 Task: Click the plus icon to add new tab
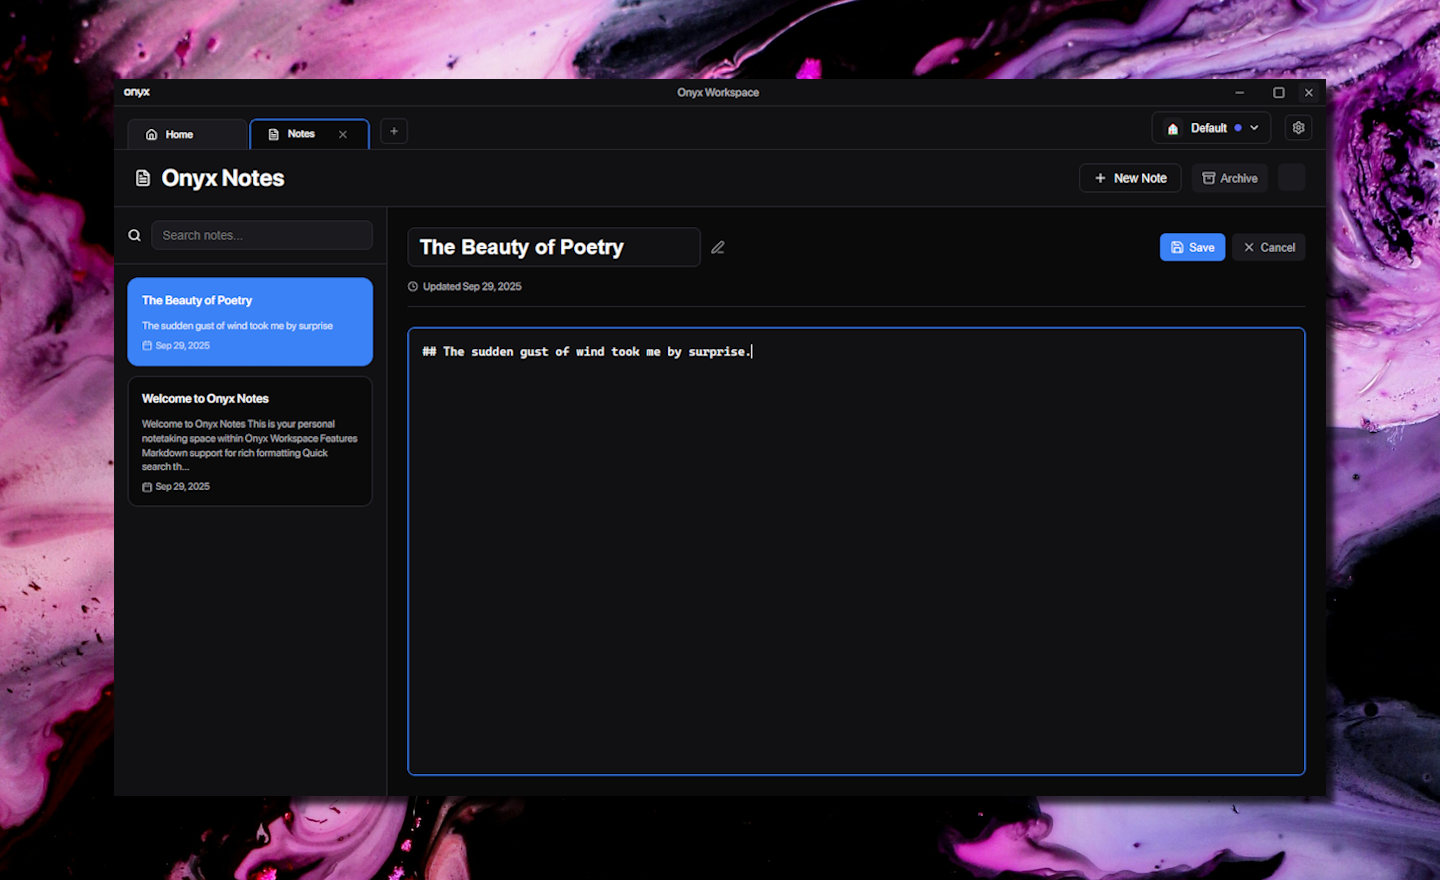394,132
